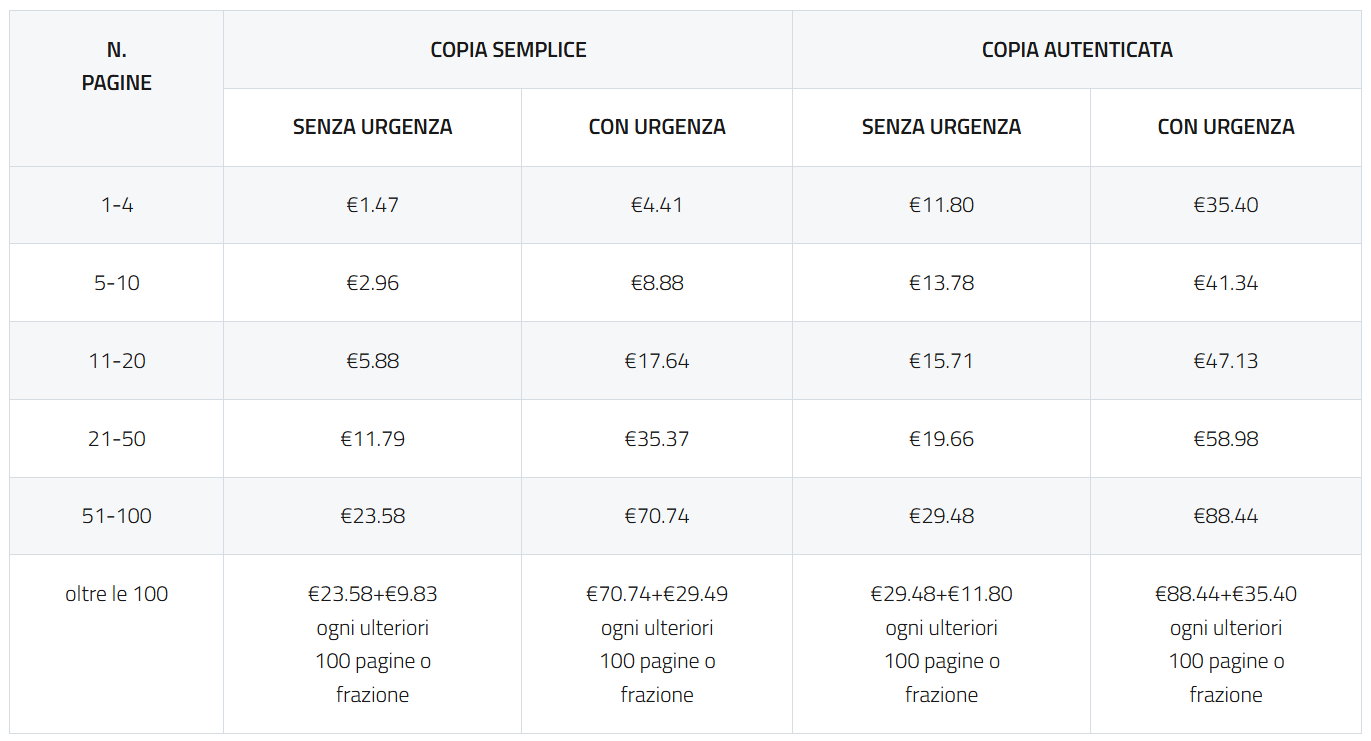
Task: Click the €1.47 price cell
Action: point(372,205)
